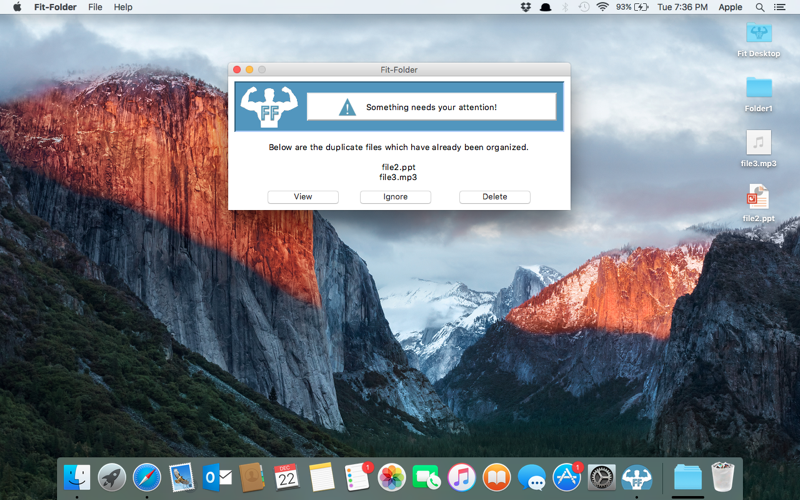Close the Fit-Folder window
This screenshot has width=800, height=500.
click(x=237, y=69)
